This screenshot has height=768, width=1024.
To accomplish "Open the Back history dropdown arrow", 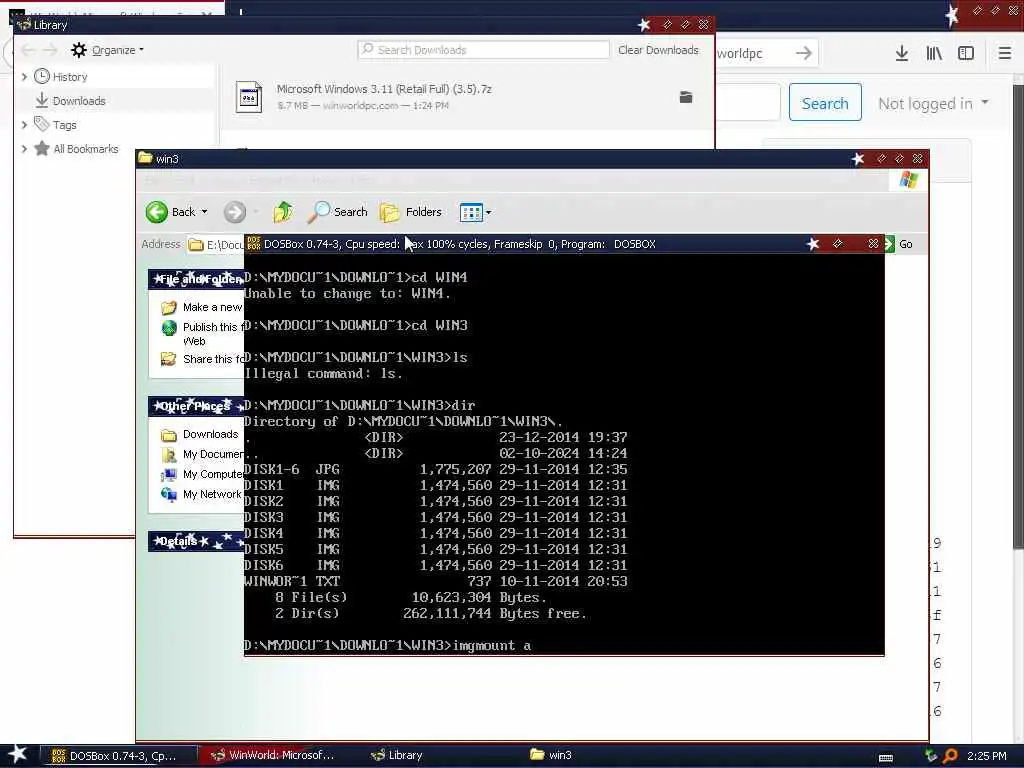I will tap(204, 212).
